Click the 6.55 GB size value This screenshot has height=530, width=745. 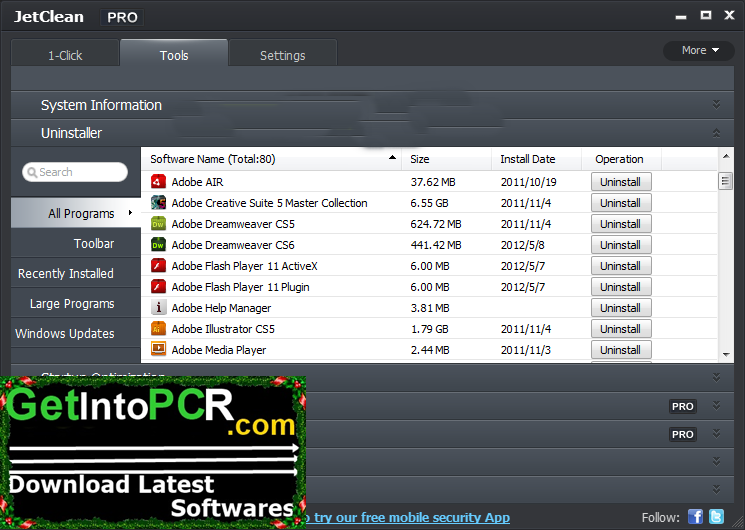(430, 203)
